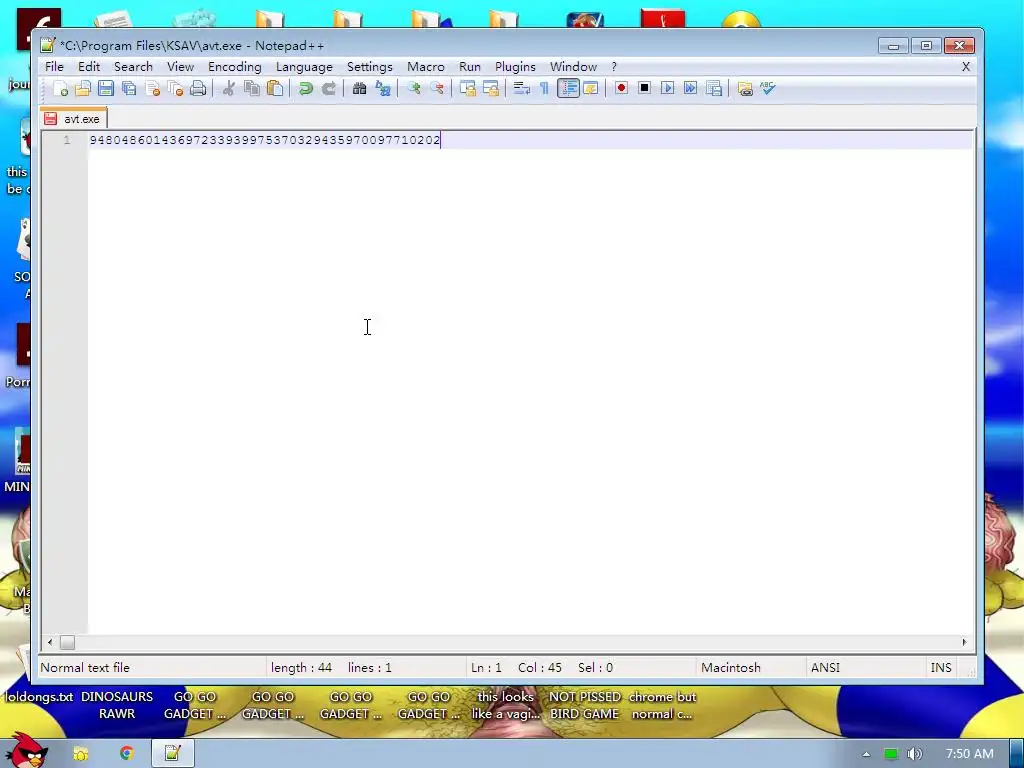Screen dimensions: 1024x768
Task: Save the current file
Action: point(106,88)
